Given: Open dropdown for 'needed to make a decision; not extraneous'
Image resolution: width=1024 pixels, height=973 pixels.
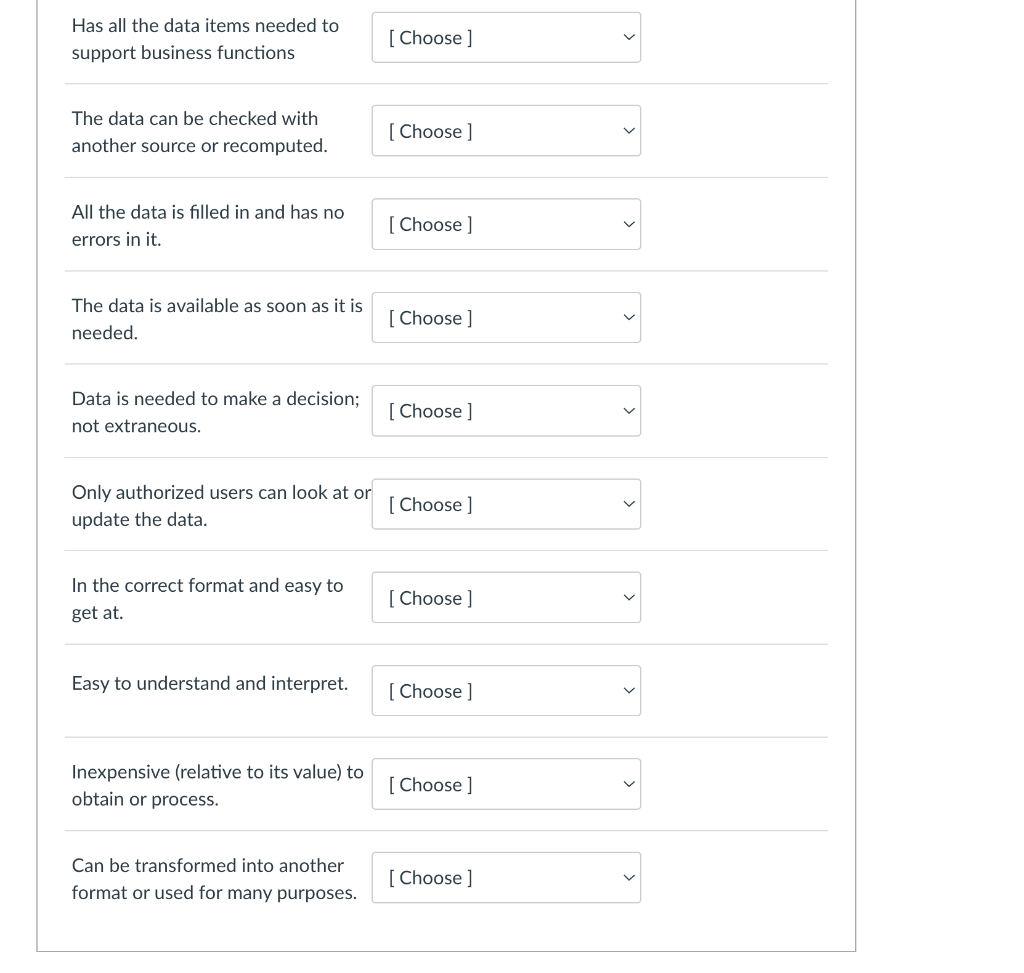Looking at the screenshot, I should 506,411.
